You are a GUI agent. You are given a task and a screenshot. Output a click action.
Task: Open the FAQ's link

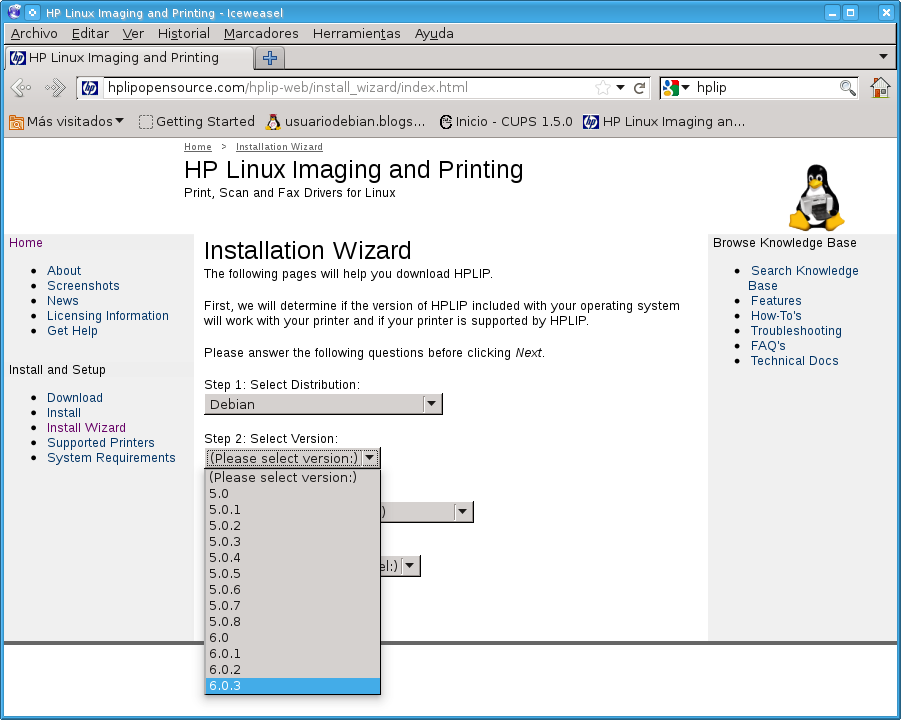(768, 346)
